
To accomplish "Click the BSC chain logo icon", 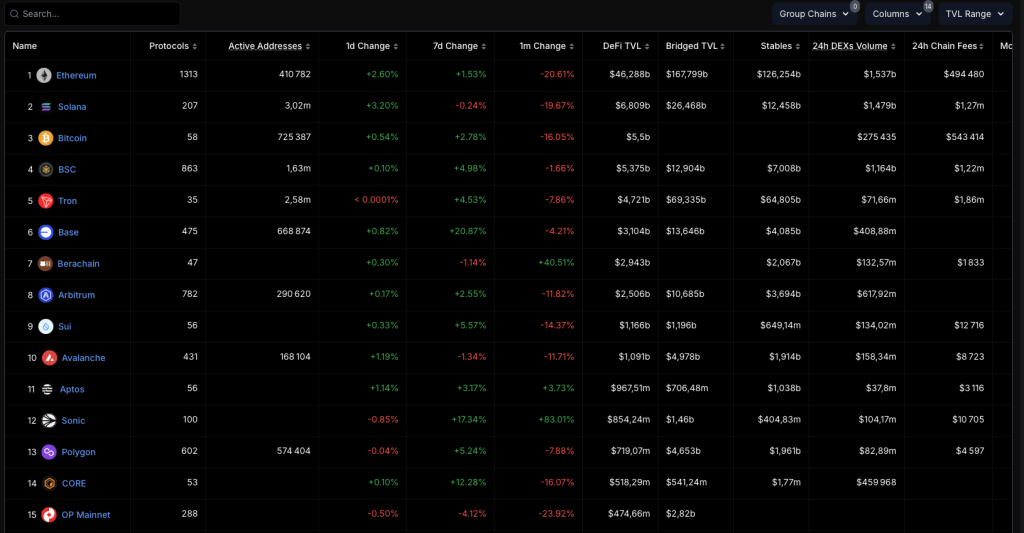I will pos(46,169).
